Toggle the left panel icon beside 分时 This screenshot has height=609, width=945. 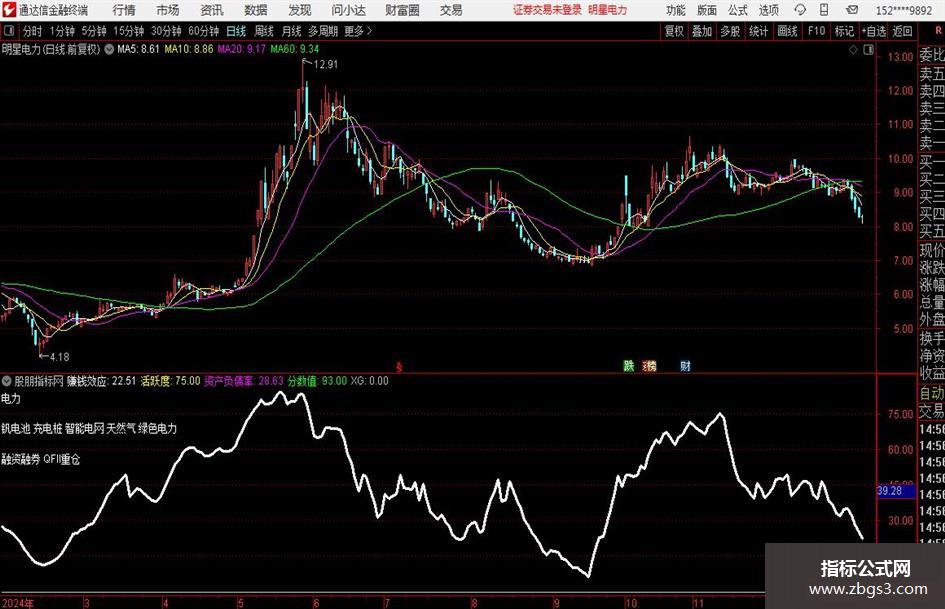pyautogui.click(x=9, y=31)
